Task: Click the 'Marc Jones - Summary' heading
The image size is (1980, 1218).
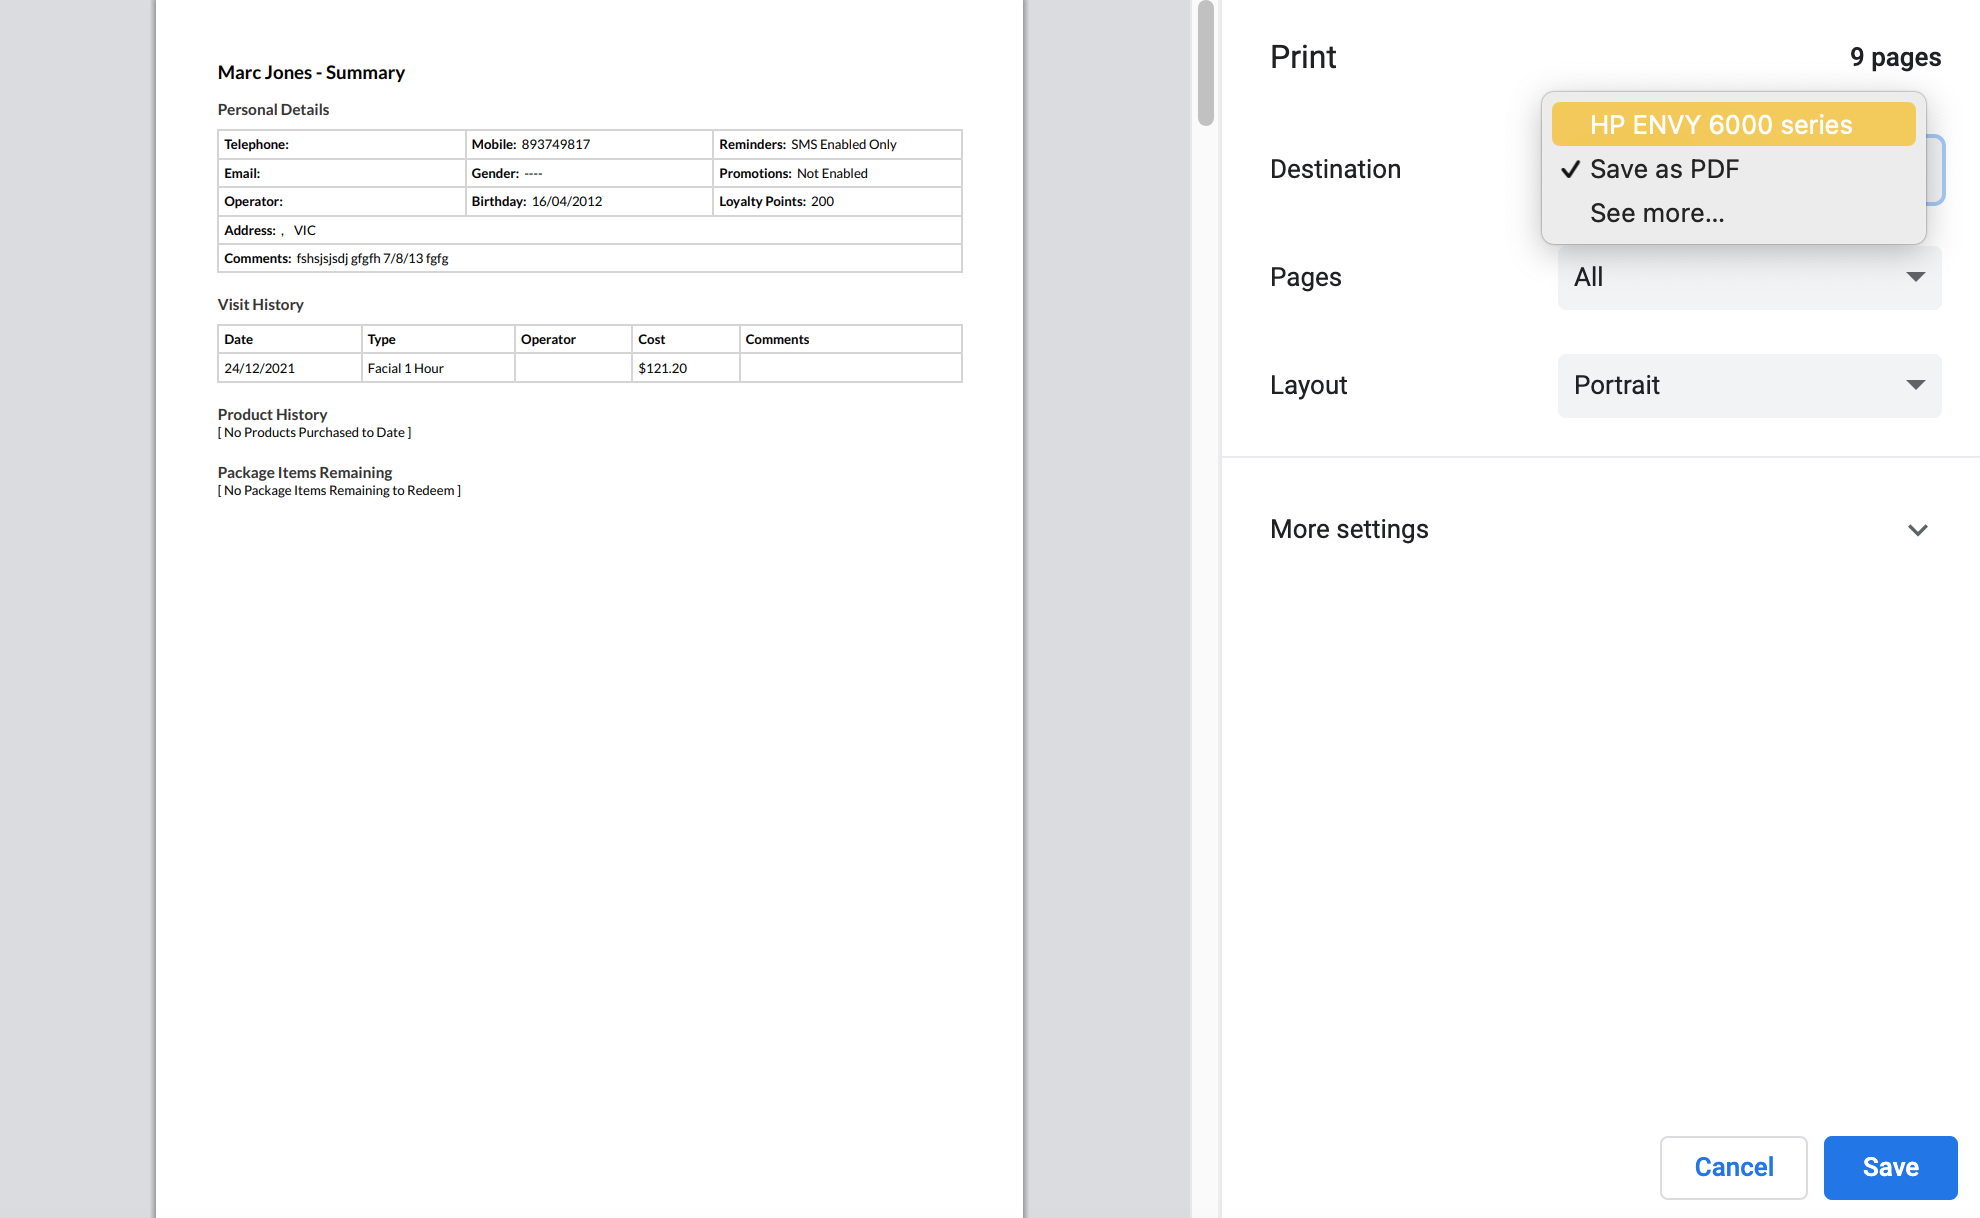Action: [x=311, y=72]
